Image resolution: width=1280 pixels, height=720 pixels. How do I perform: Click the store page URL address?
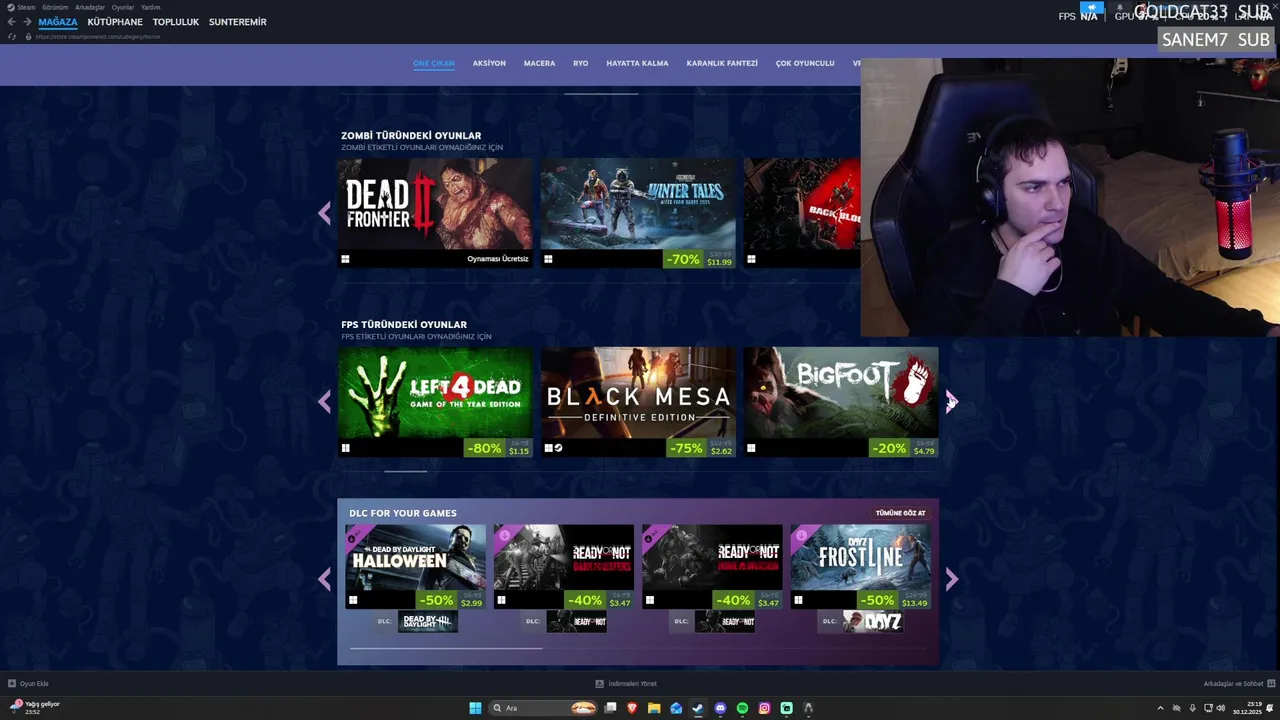click(x=97, y=37)
